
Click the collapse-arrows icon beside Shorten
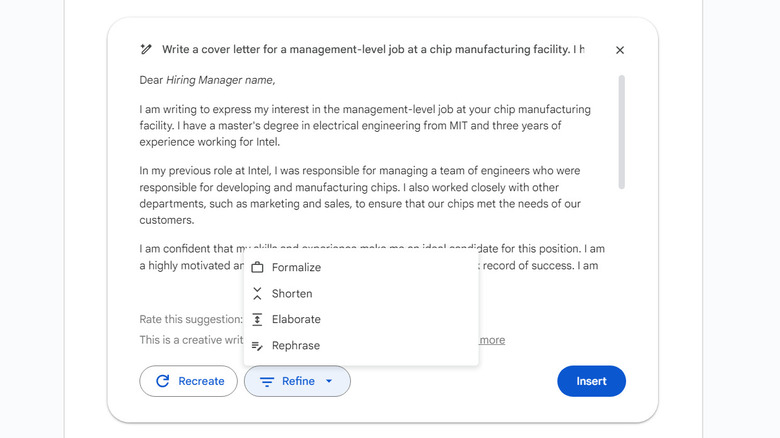[257, 294]
